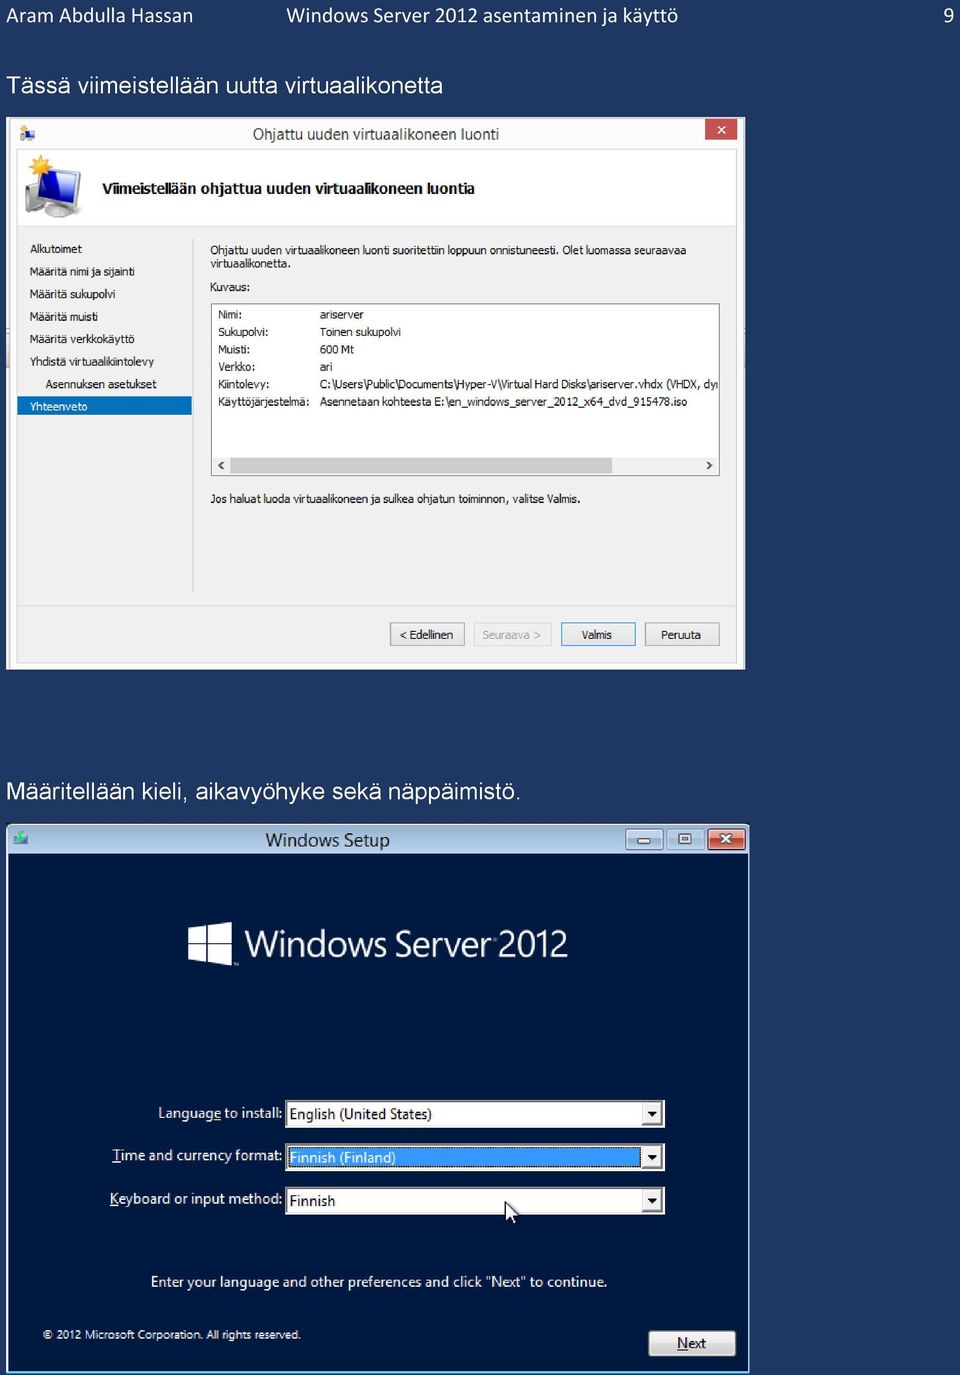Click Next in Windows Setup
This screenshot has width=960, height=1375.
(691, 1343)
